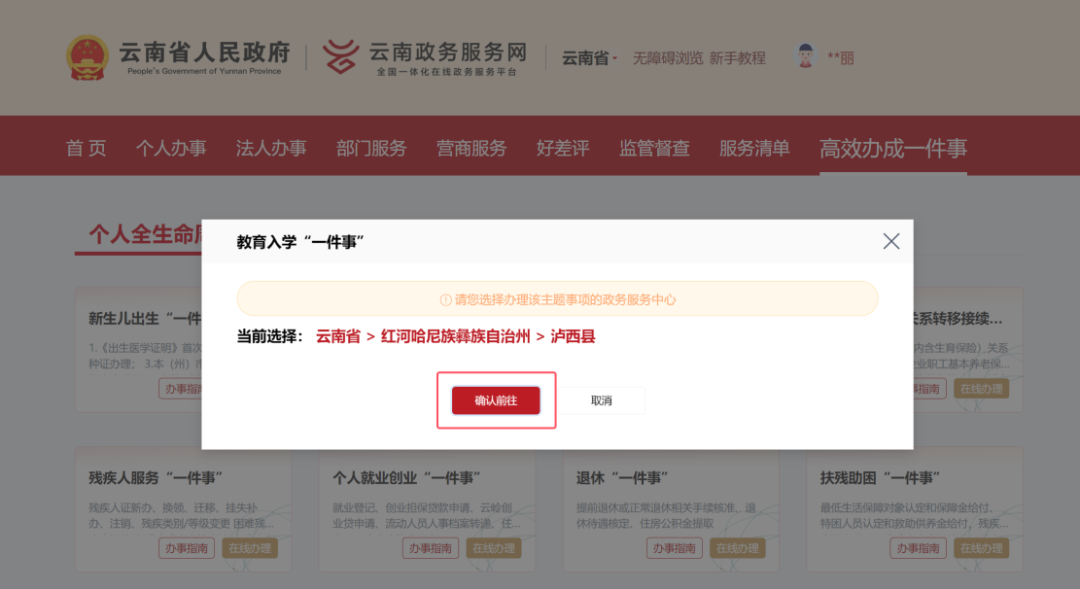Close the 教育入学 dialog with X
The image size is (1080, 589).
[891, 241]
